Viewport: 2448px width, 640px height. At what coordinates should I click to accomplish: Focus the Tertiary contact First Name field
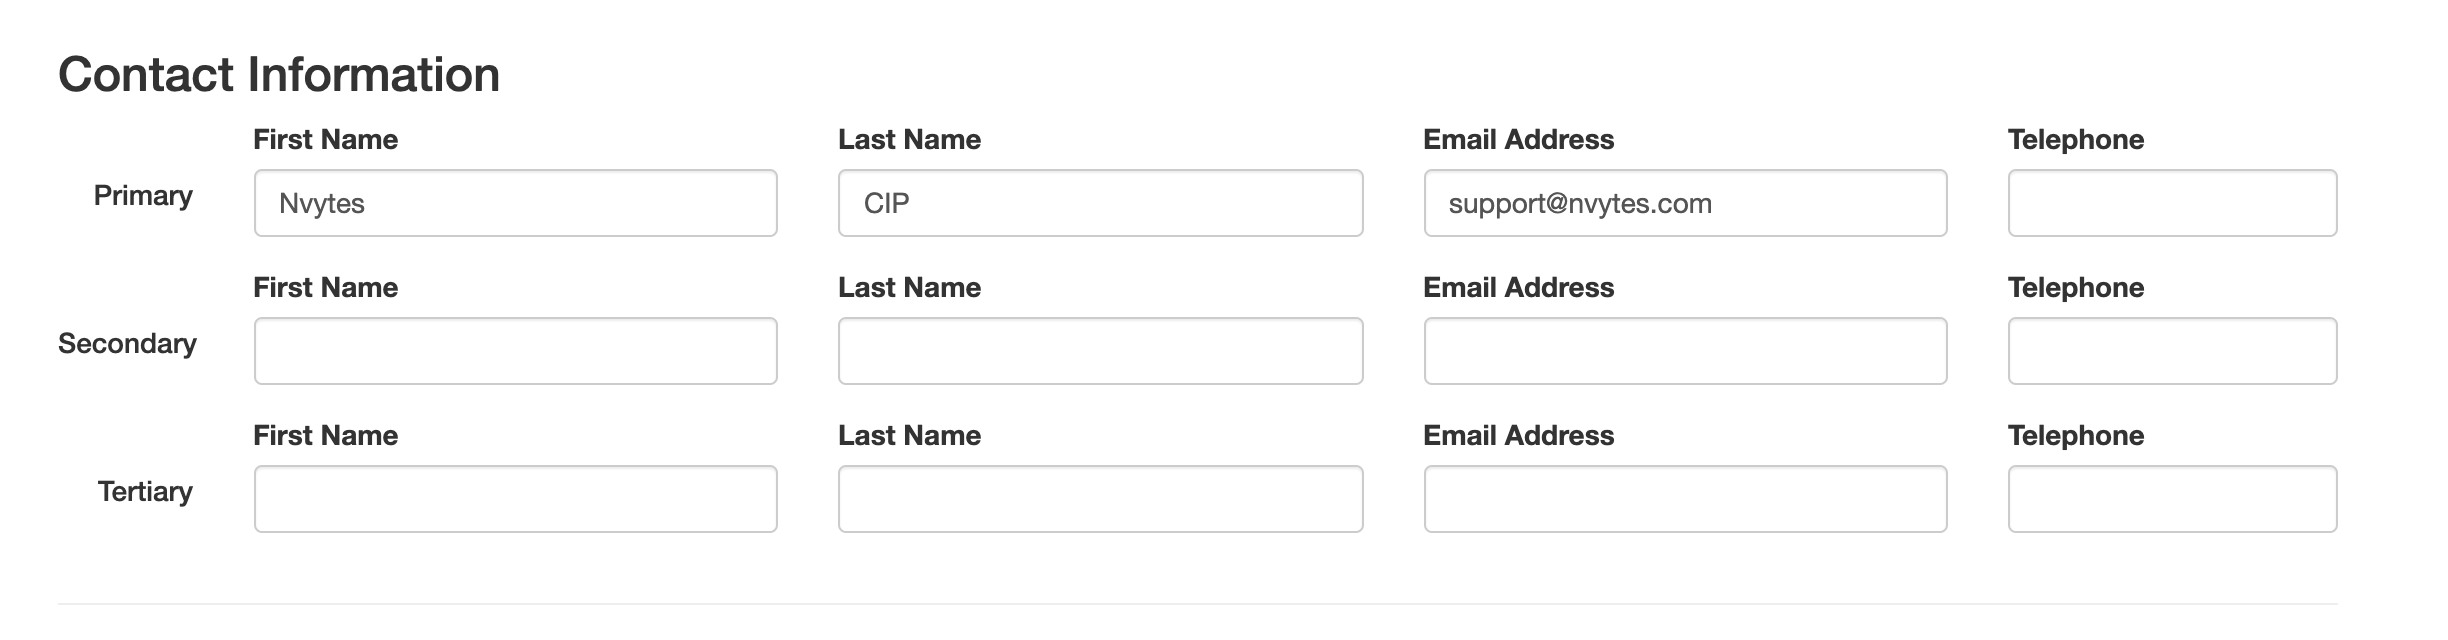[515, 499]
